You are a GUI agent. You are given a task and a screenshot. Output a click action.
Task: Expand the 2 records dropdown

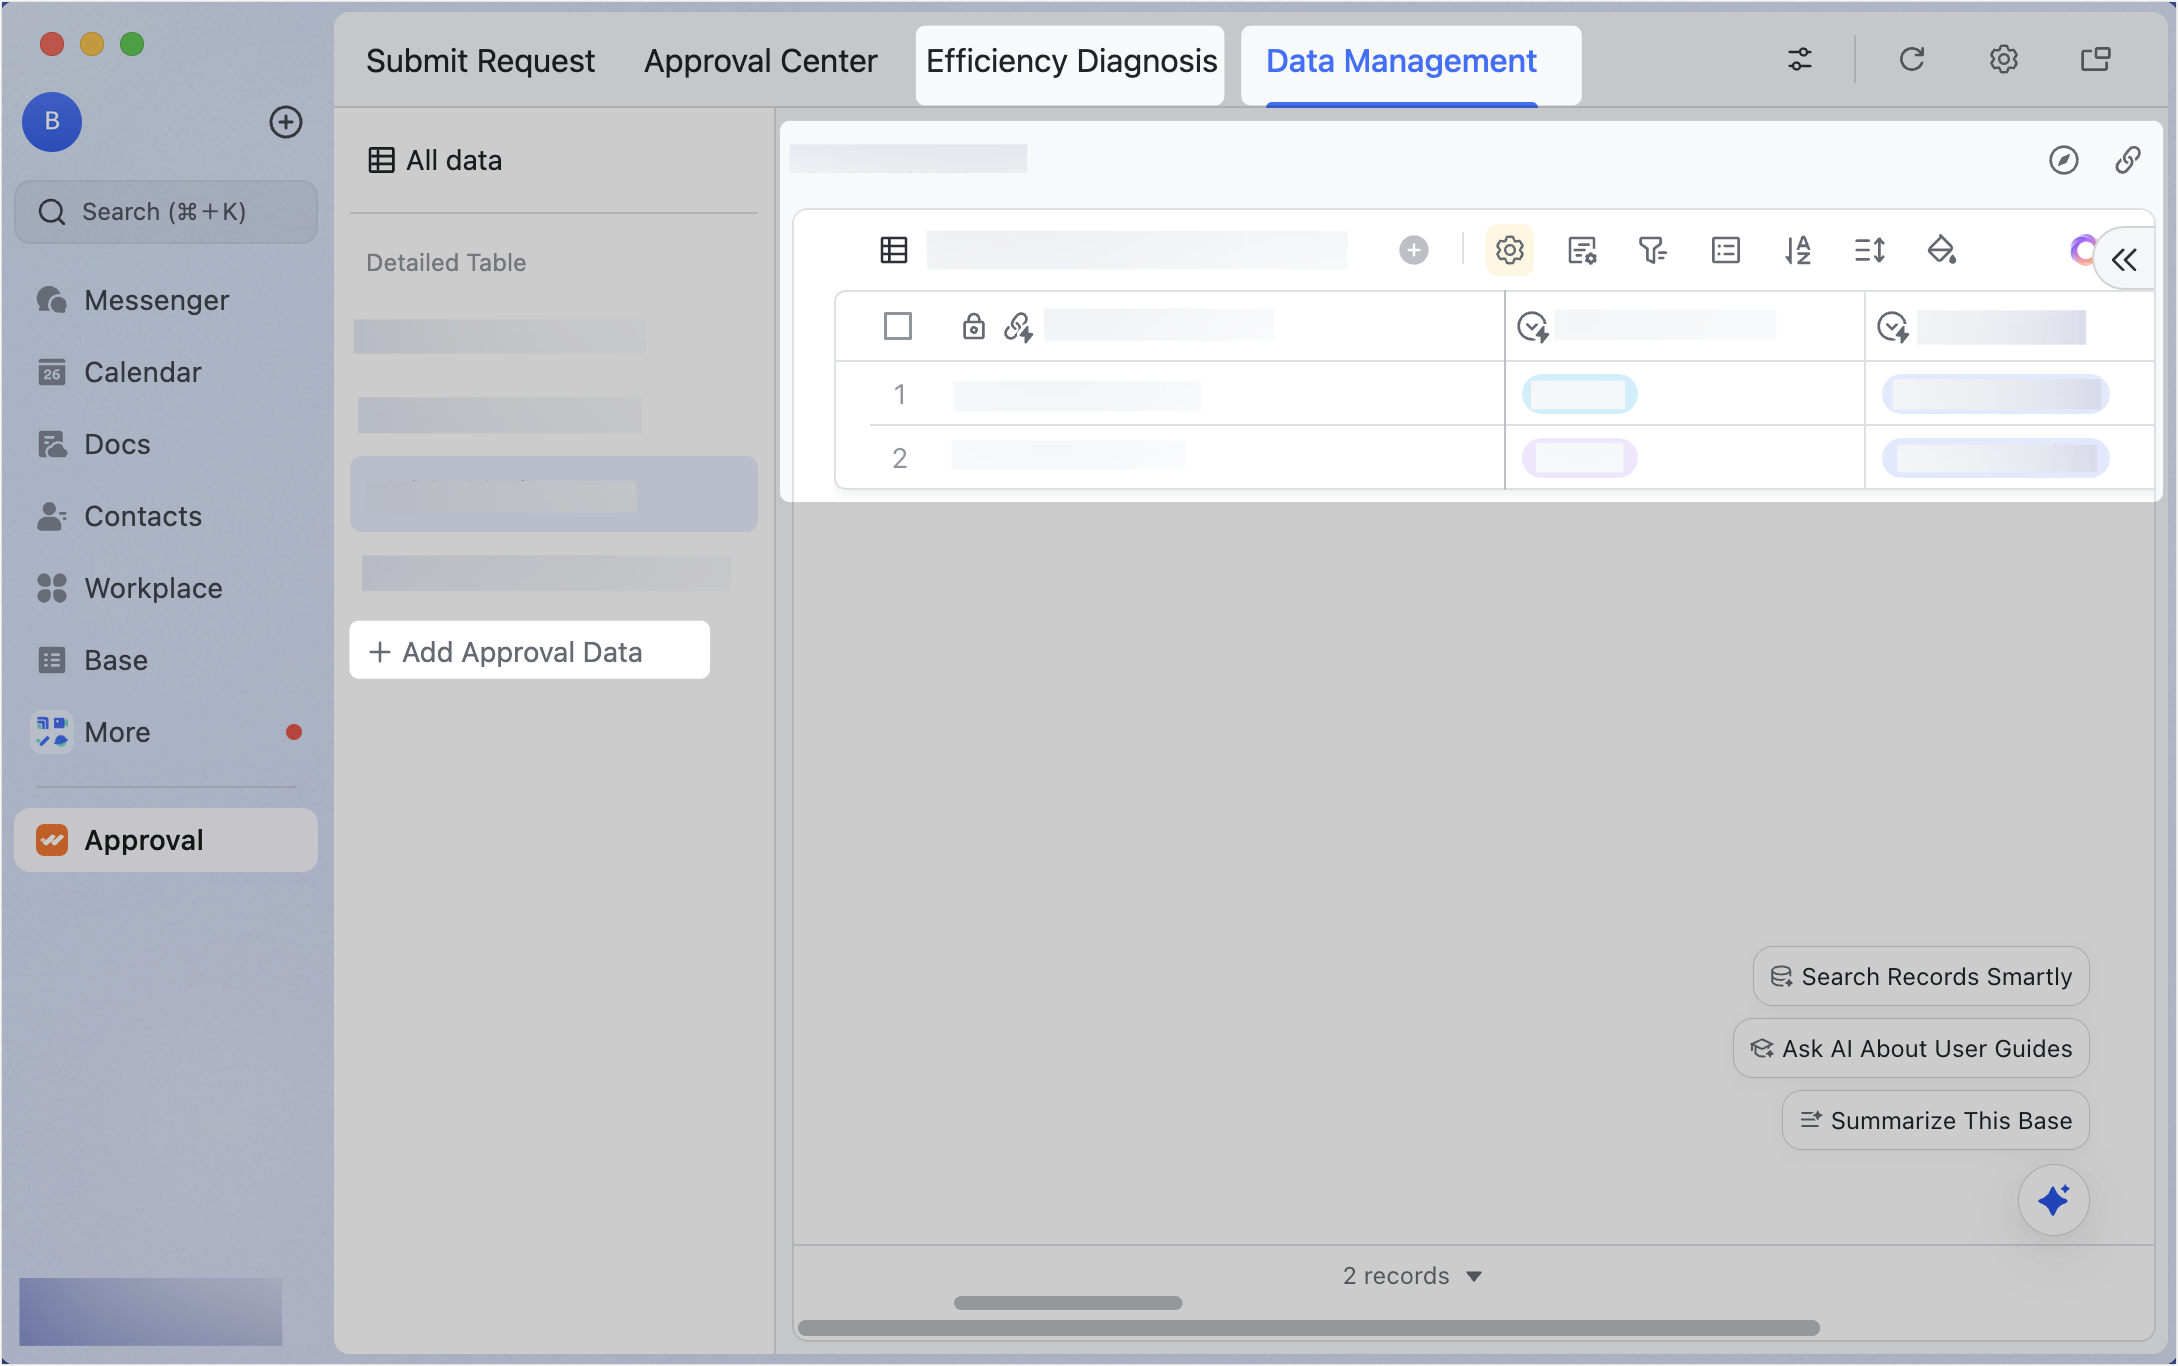click(x=1413, y=1276)
